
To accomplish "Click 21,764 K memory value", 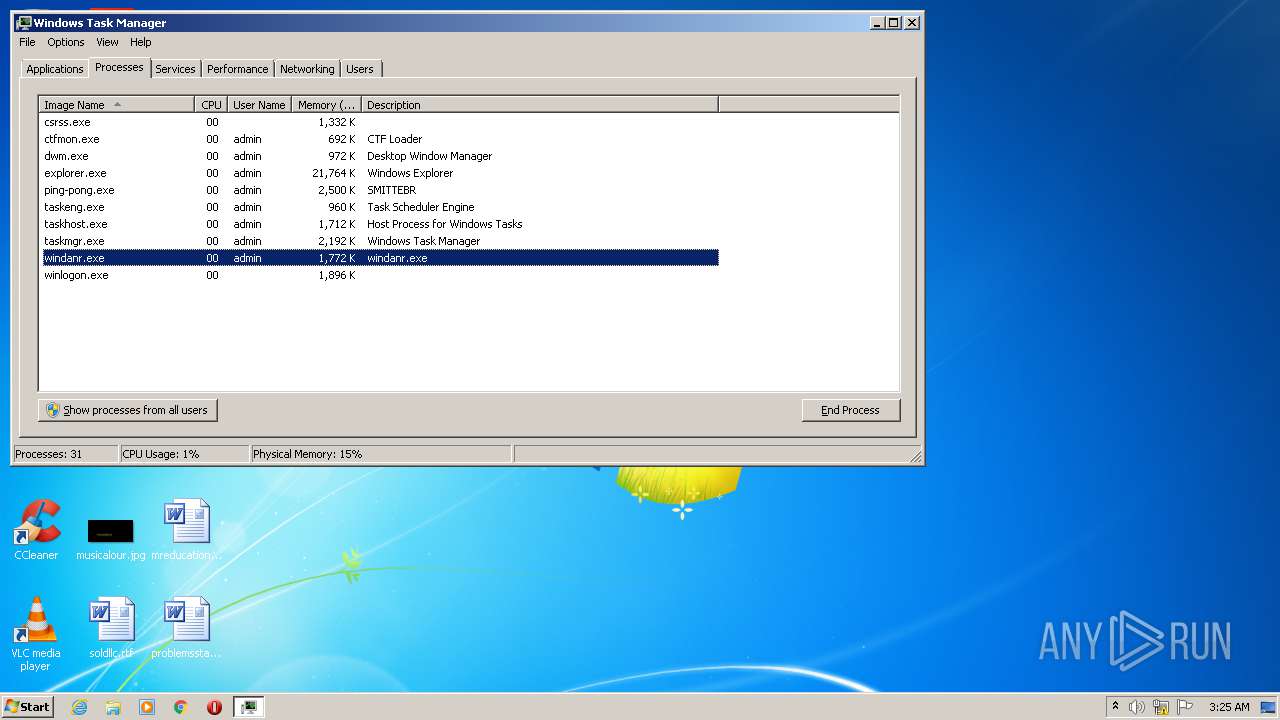I will (334, 173).
